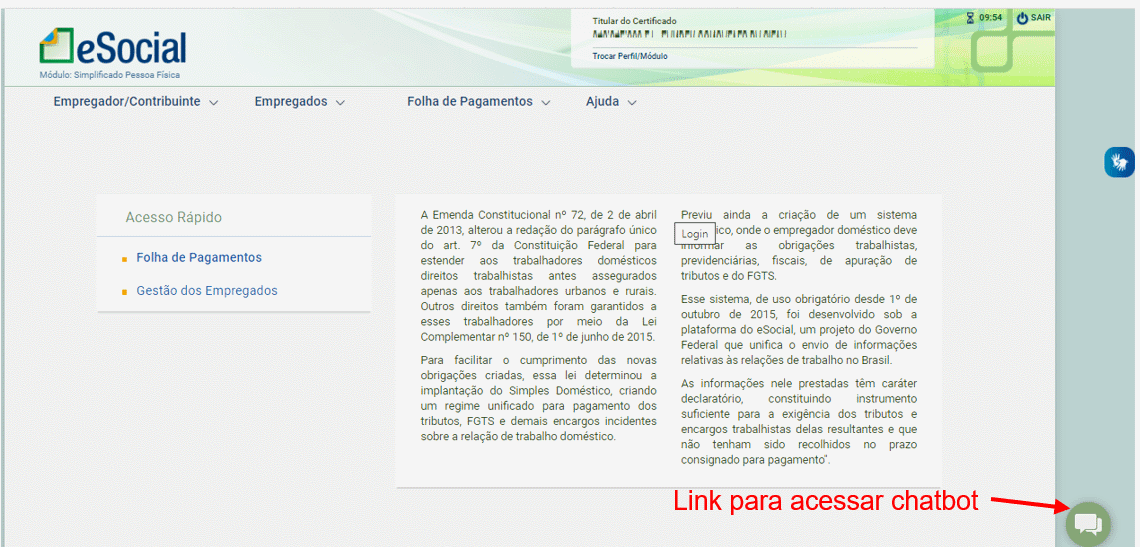1140x547 pixels.
Task: Expand chevron beside Folha de Pagamentos menu
Action: (546, 103)
